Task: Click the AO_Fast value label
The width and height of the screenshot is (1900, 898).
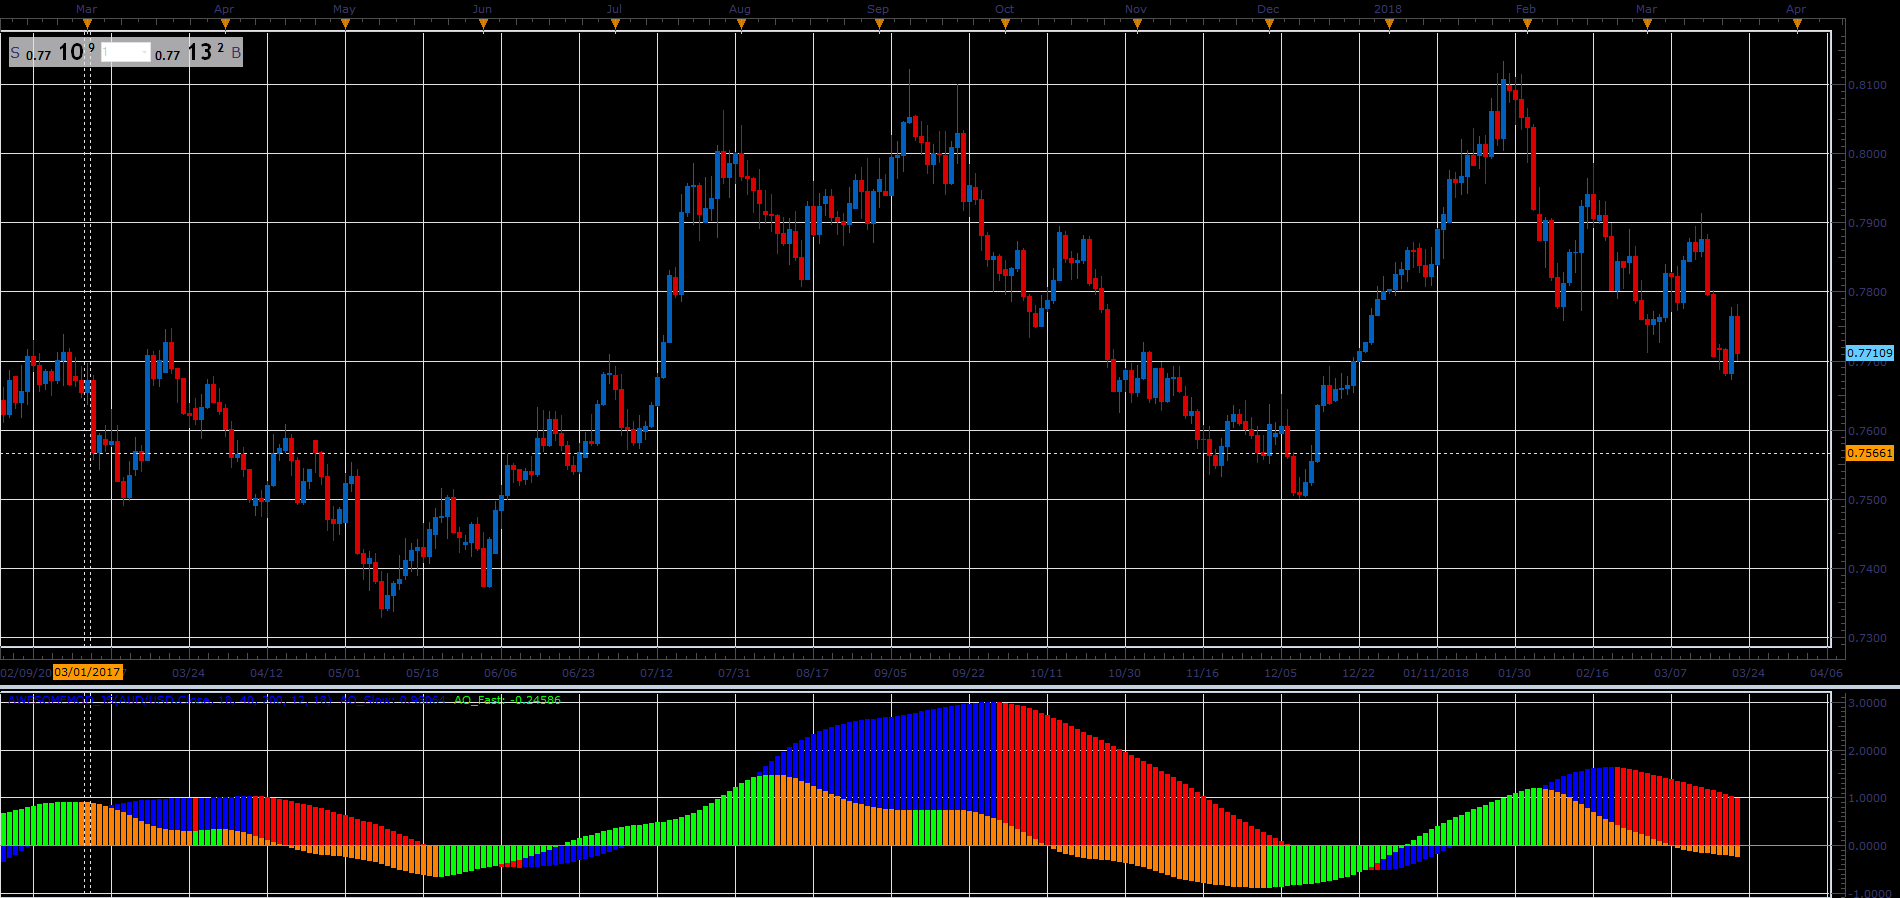Action: [x=507, y=700]
